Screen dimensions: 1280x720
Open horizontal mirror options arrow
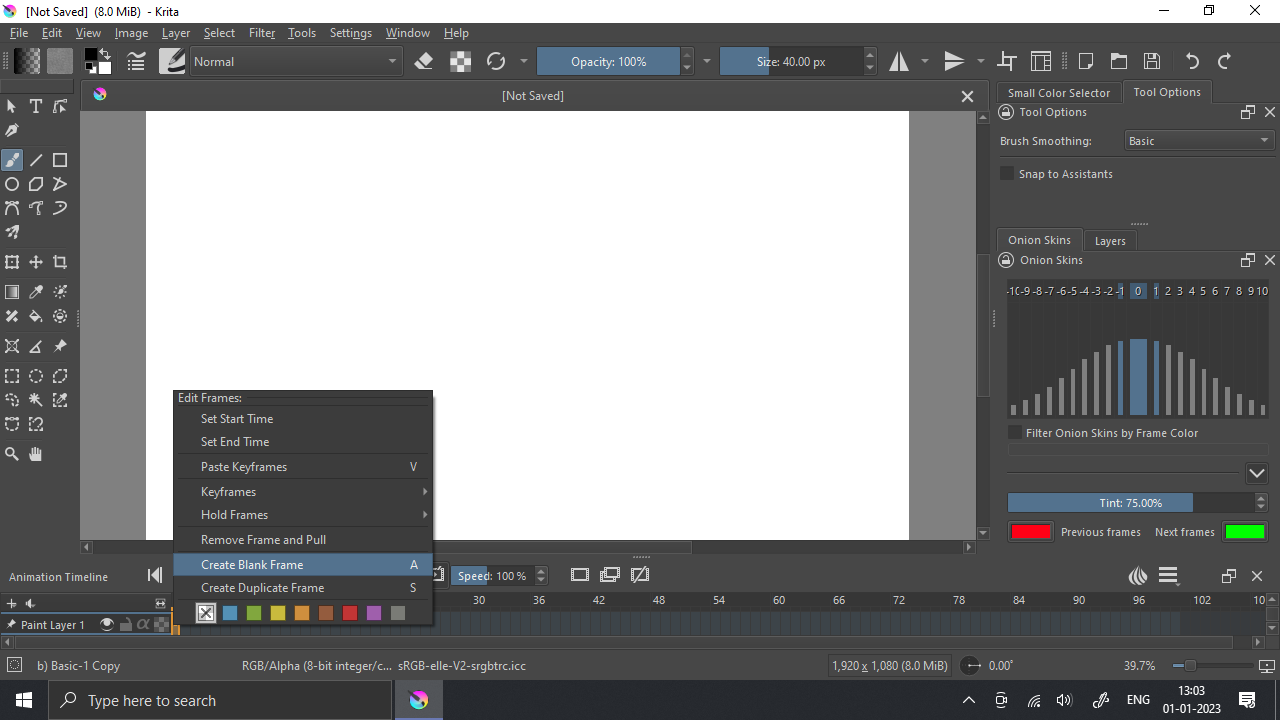pyautogui.click(x=924, y=61)
